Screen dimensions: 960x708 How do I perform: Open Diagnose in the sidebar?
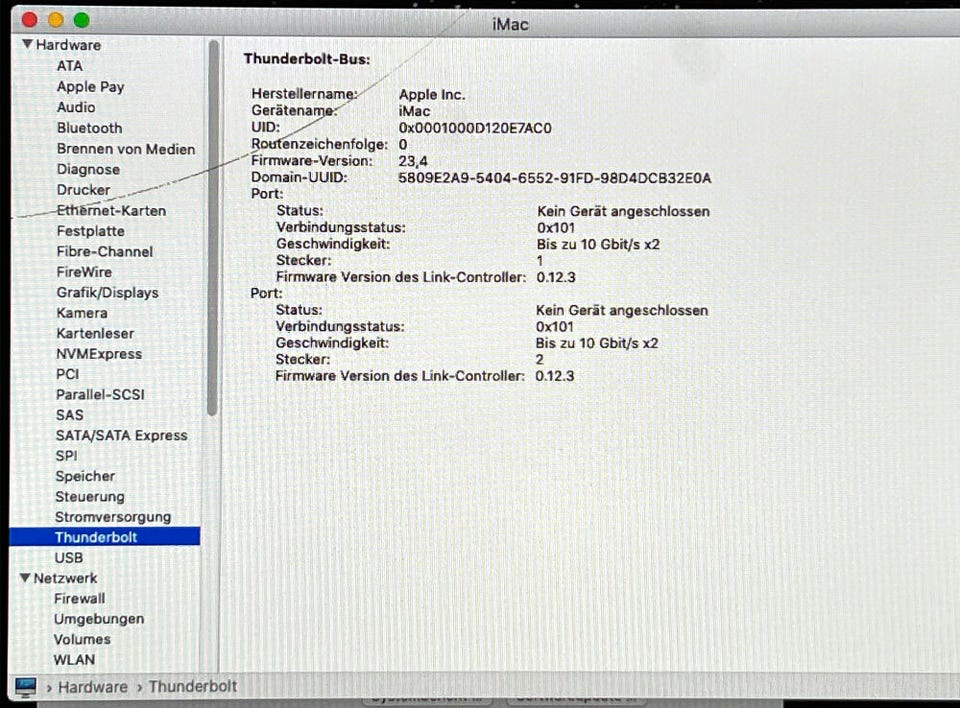tap(88, 169)
